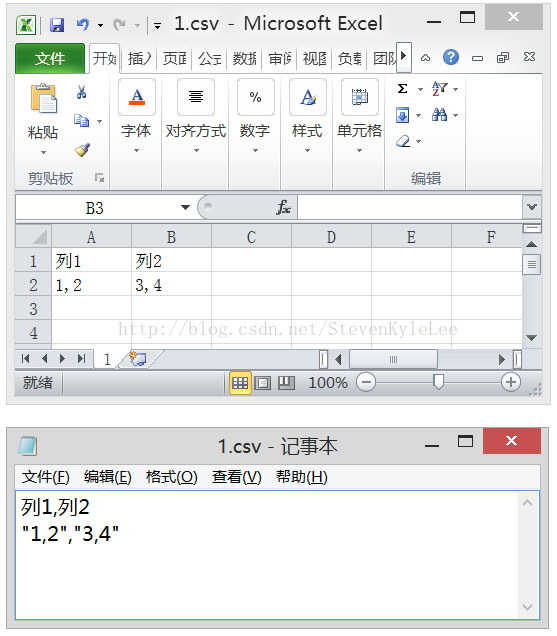Open the Name Box dropdown arrow
557x636 pixels.
click(185, 207)
